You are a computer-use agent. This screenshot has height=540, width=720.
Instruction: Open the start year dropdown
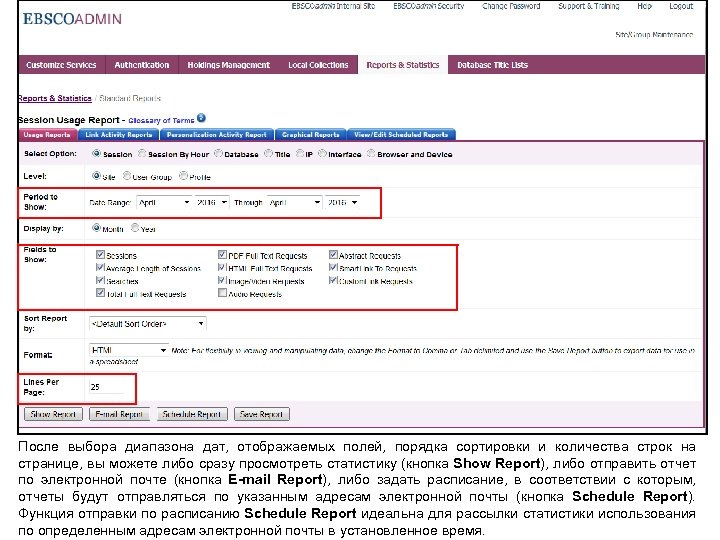pos(211,202)
